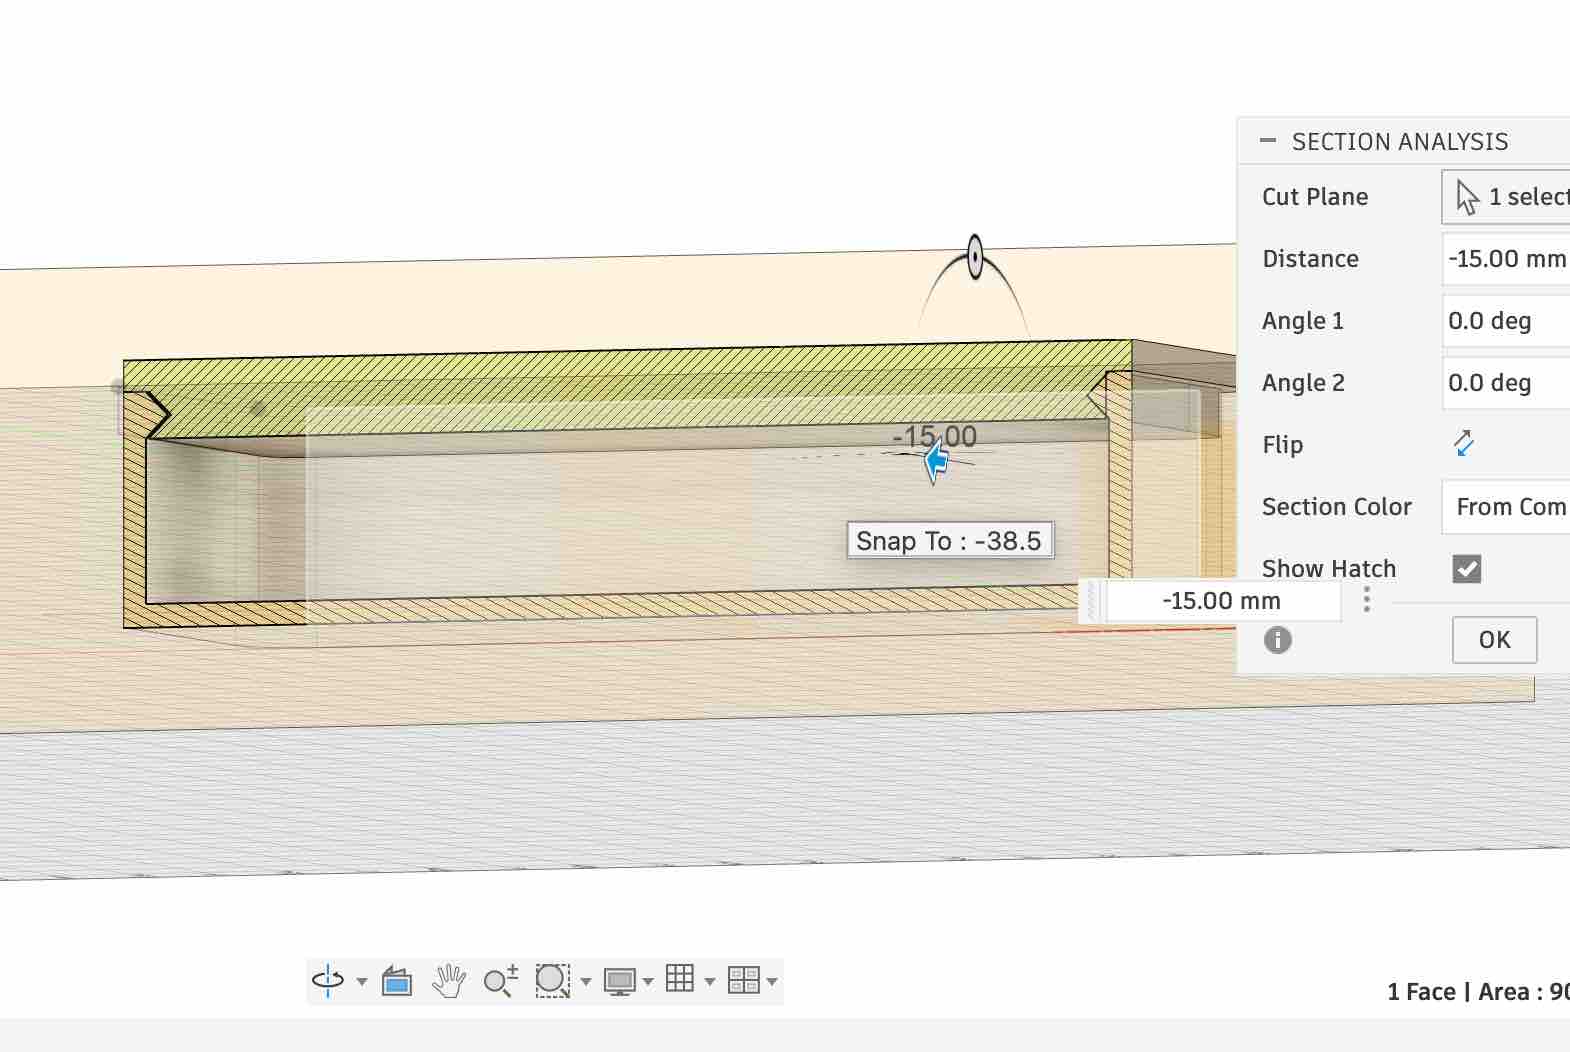Screen dimensions: 1570x1052
Task: Click the Look At camera icon
Action: pos(397,981)
